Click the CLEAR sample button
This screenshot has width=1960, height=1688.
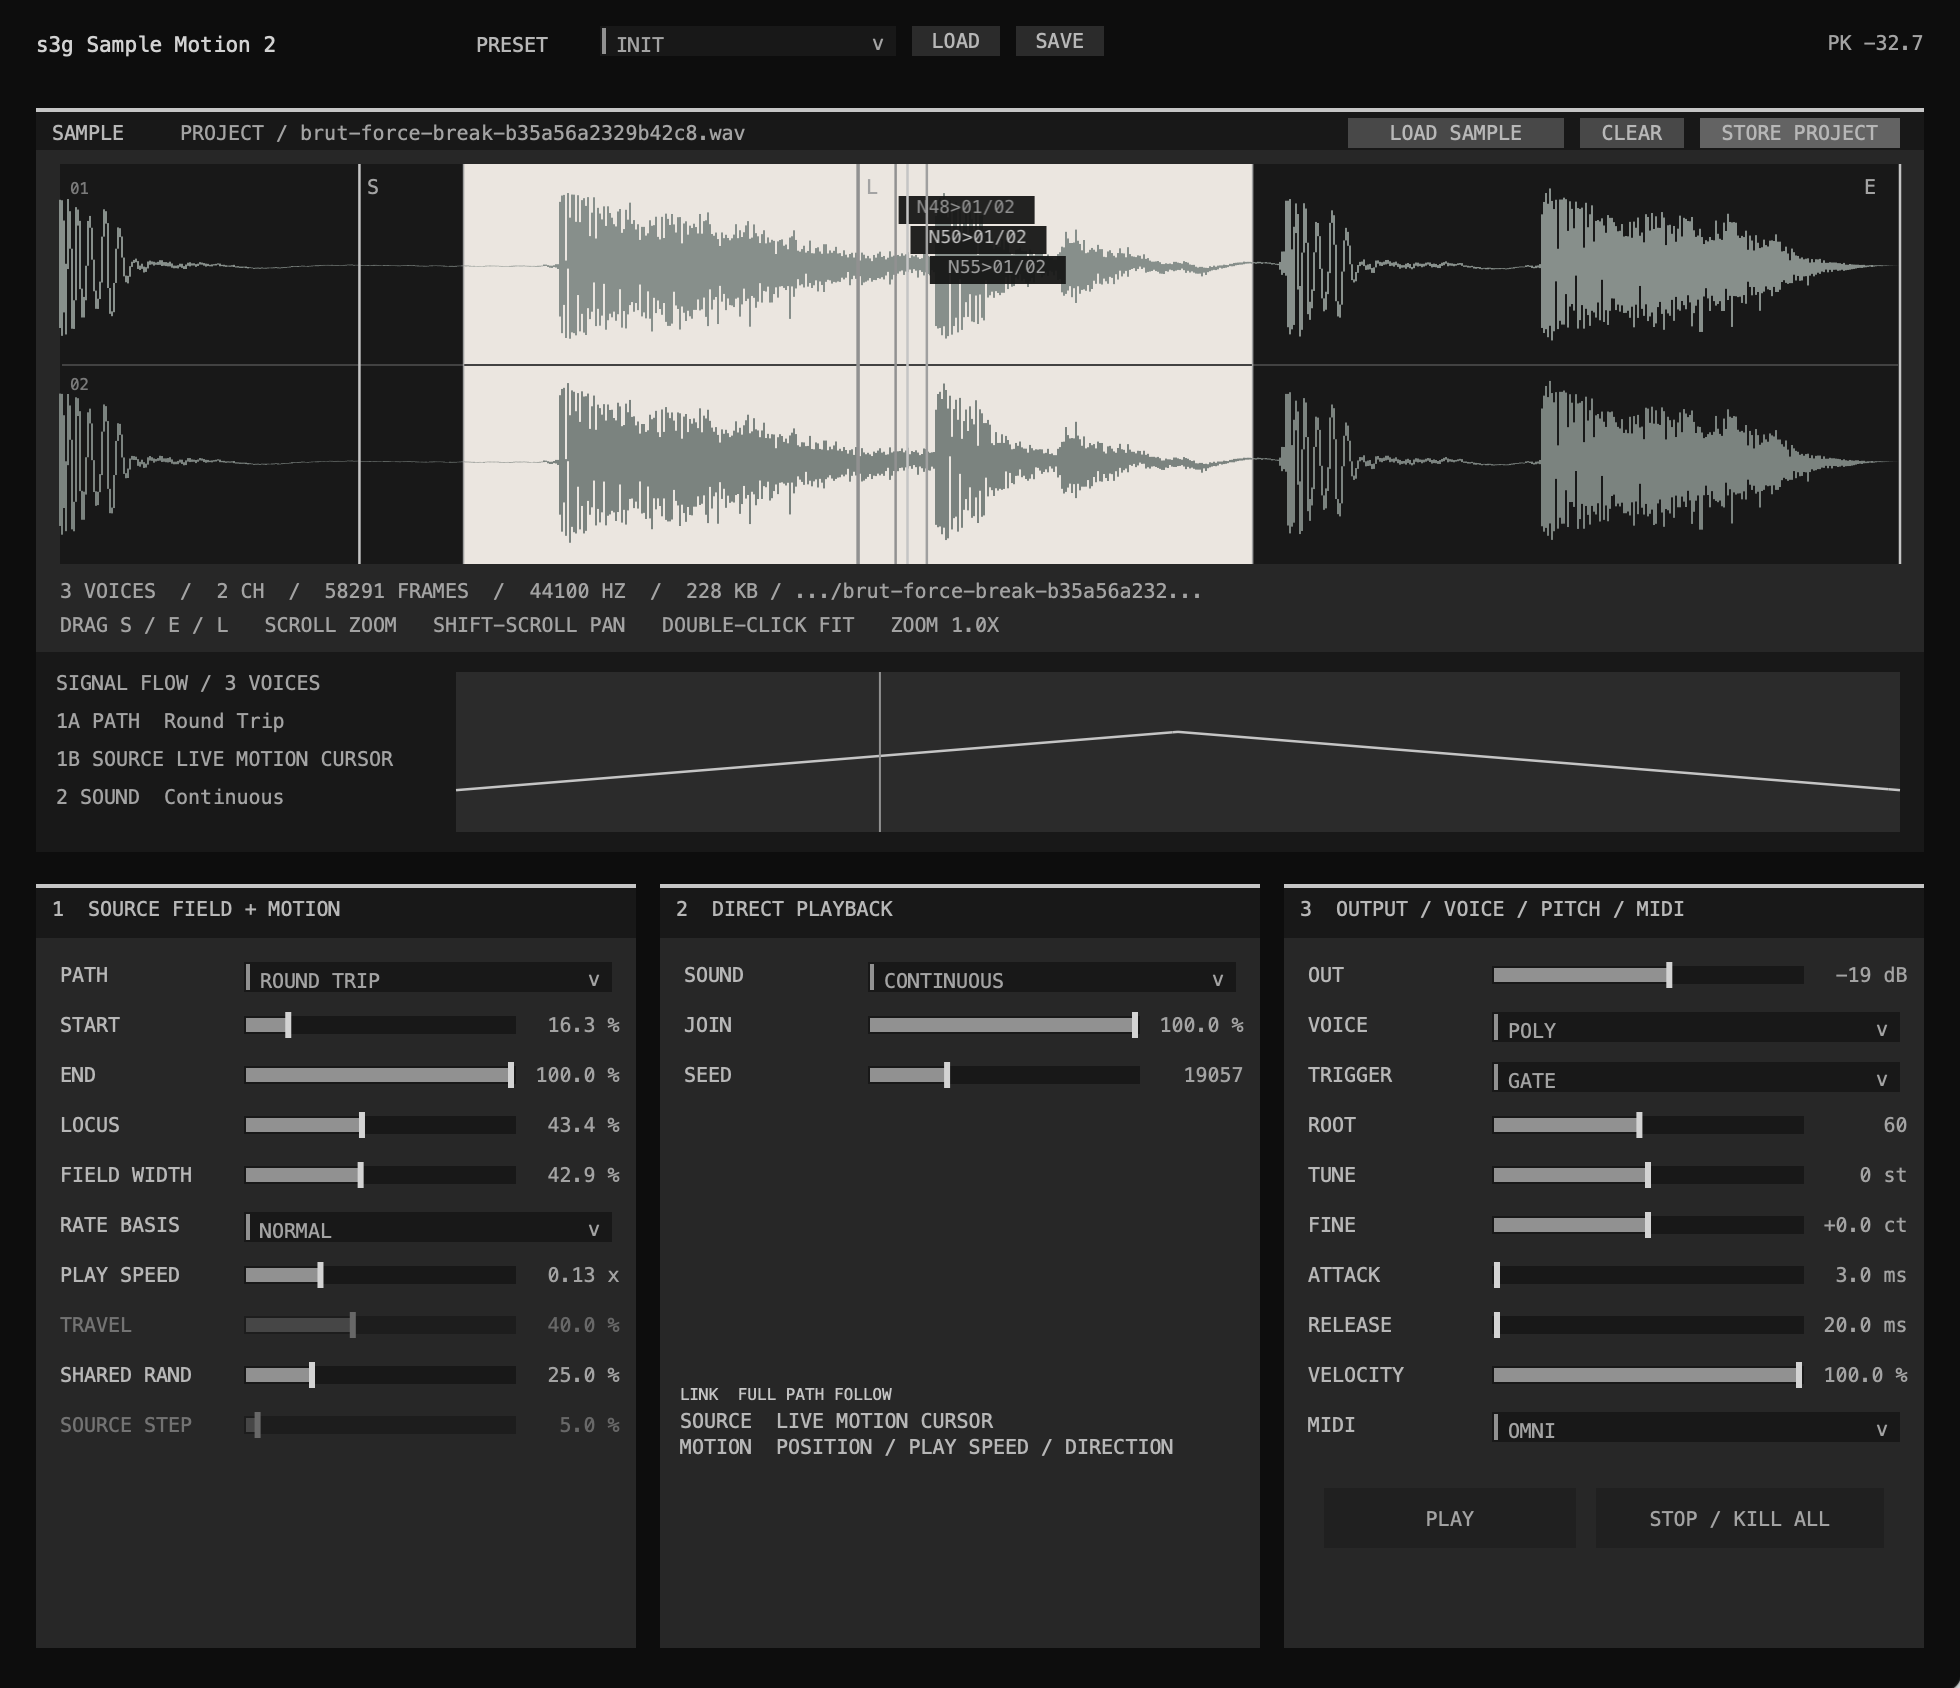tap(1631, 133)
